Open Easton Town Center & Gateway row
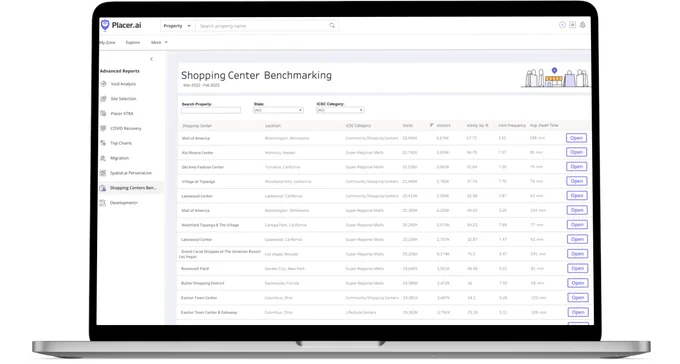 point(578,312)
